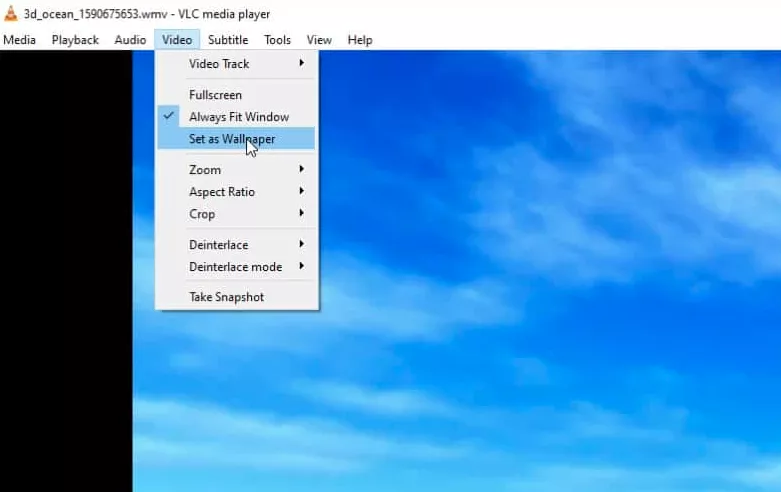Screen dimensions: 781x492
Task: Open the Help menu
Action: [360, 40]
